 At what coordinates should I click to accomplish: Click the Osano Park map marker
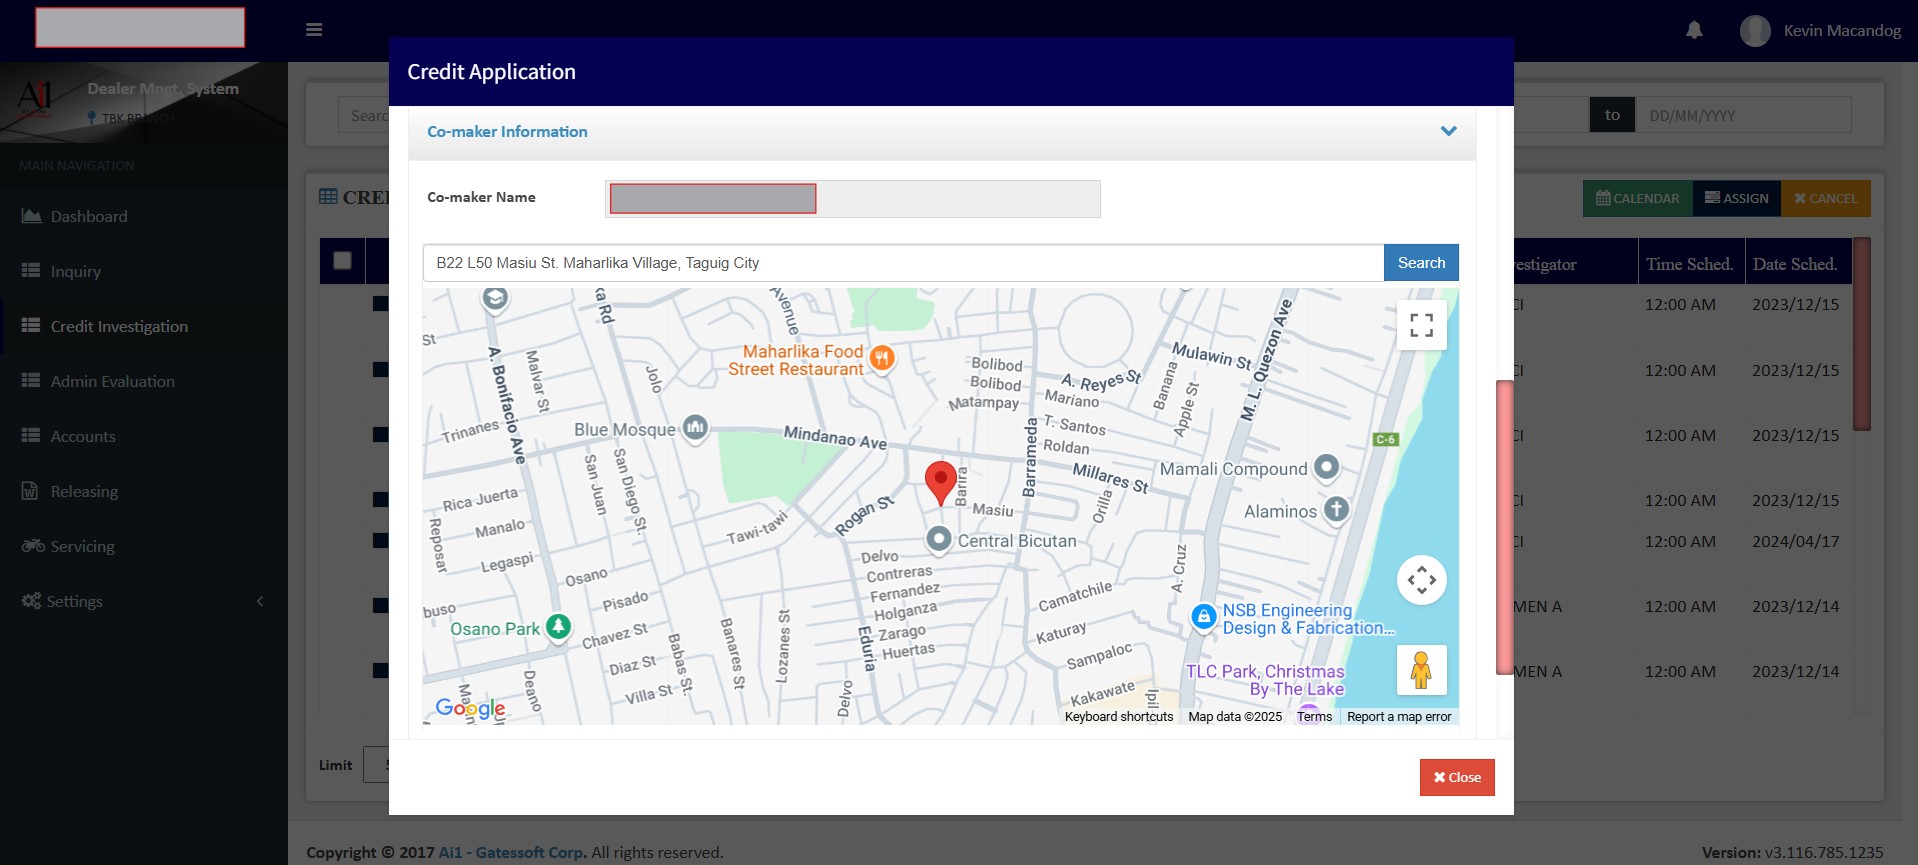[x=558, y=627]
